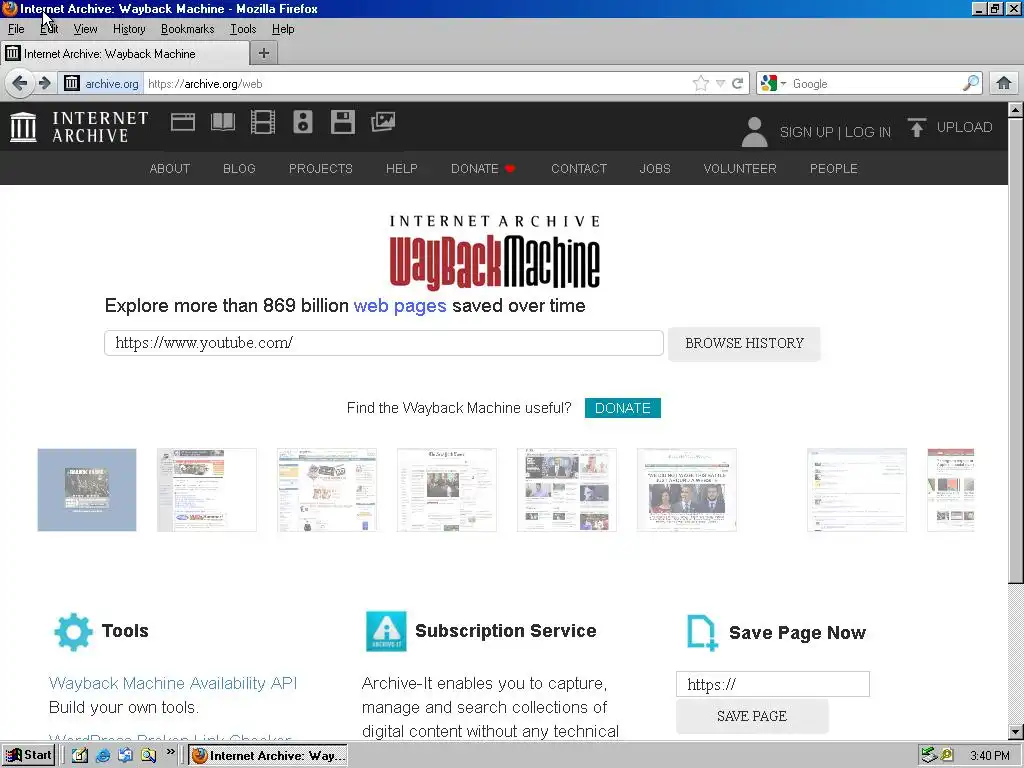Open the Windows Start menu
The width and height of the screenshot is (1024, 768).
[x=28, y=755]
